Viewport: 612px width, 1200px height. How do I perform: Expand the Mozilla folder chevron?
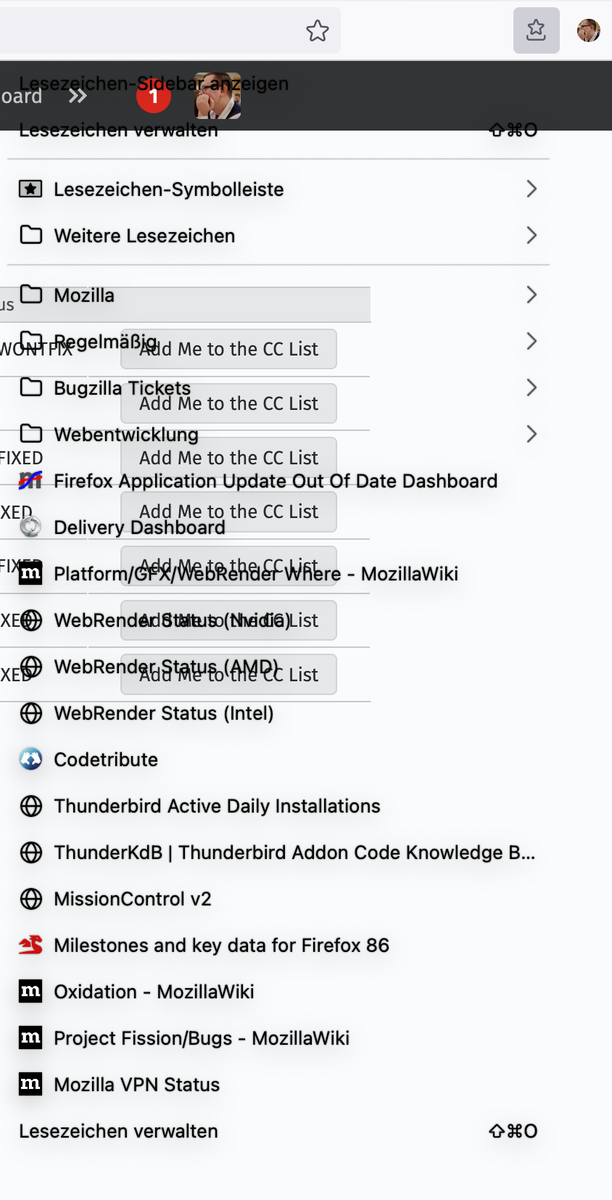[x=531, y=295]
